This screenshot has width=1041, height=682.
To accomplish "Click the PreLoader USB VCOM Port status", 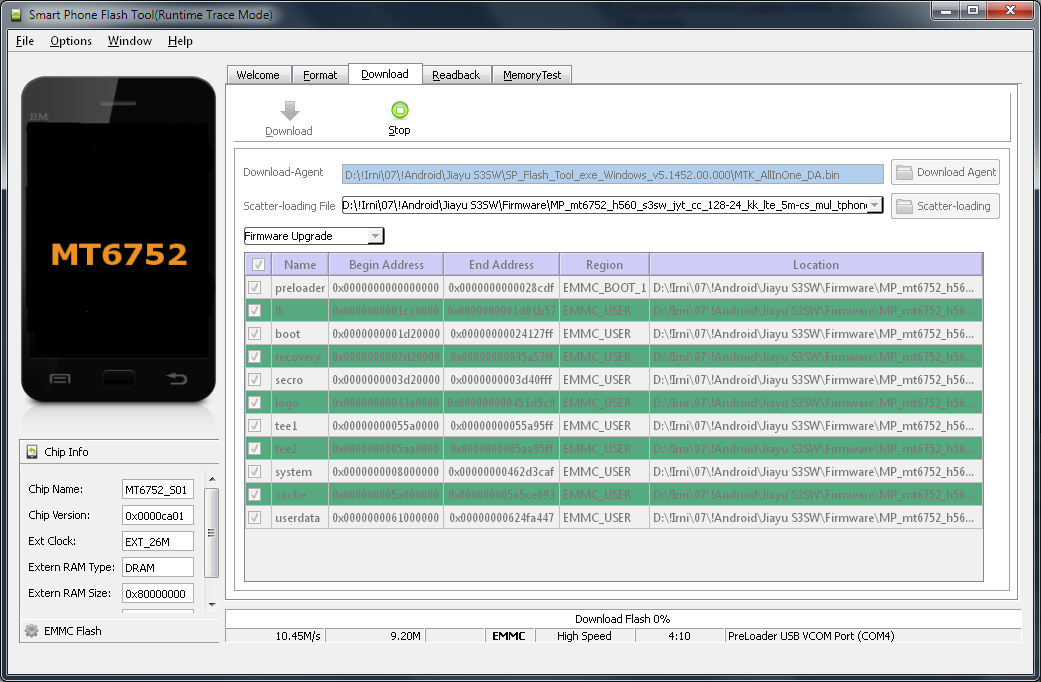I will click(x=872, y=636).
